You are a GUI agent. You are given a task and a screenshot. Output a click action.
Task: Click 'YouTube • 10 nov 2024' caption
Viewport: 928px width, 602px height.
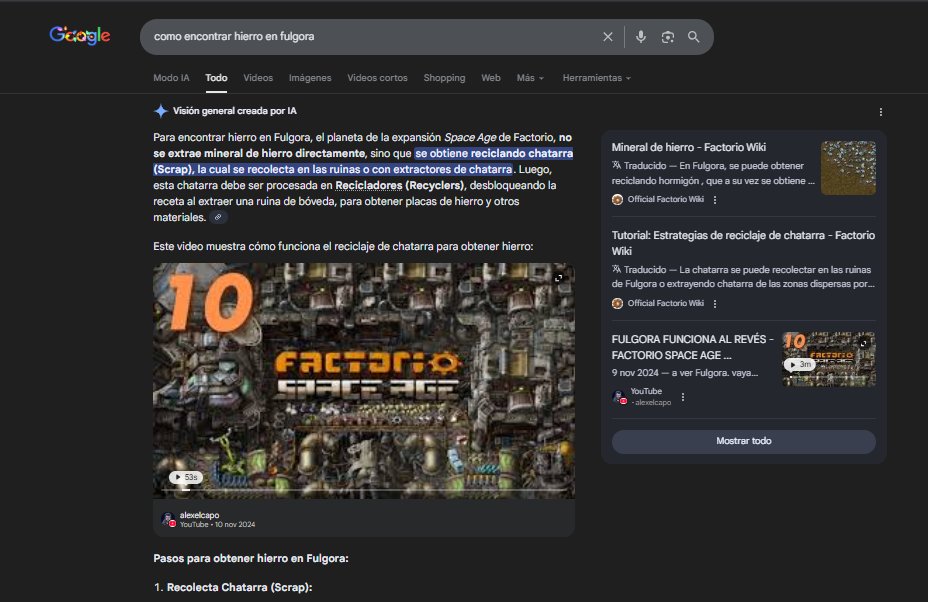(217, 524)
